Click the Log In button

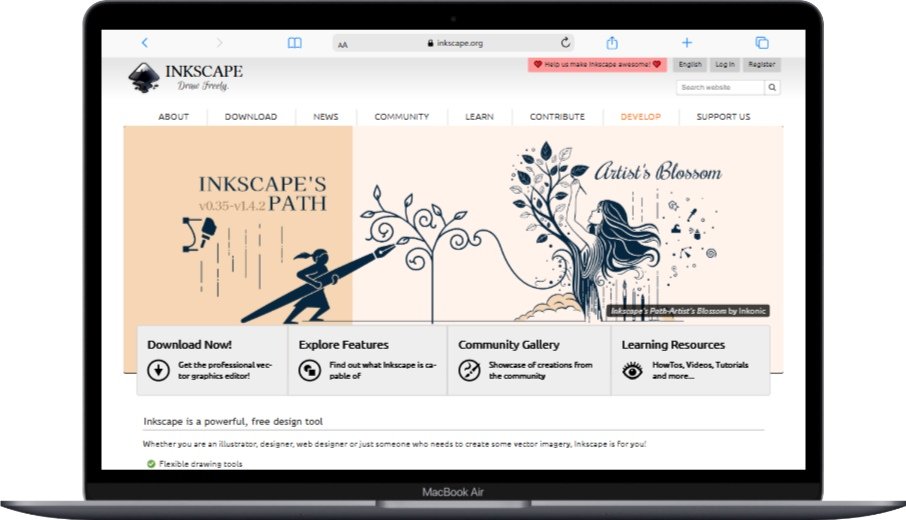tap(725, 64)
